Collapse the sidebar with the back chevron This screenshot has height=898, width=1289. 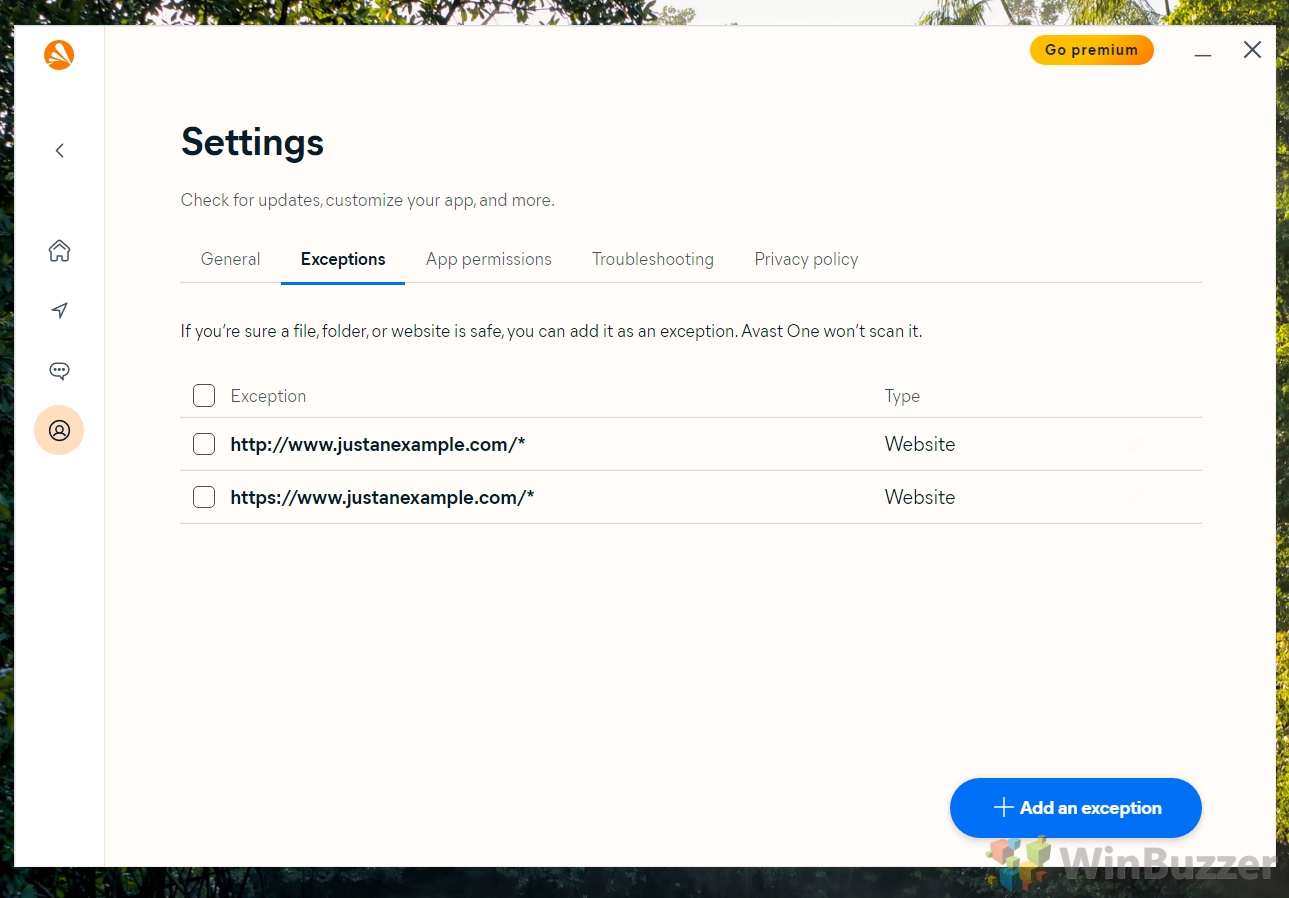click(x=59, y=150)
